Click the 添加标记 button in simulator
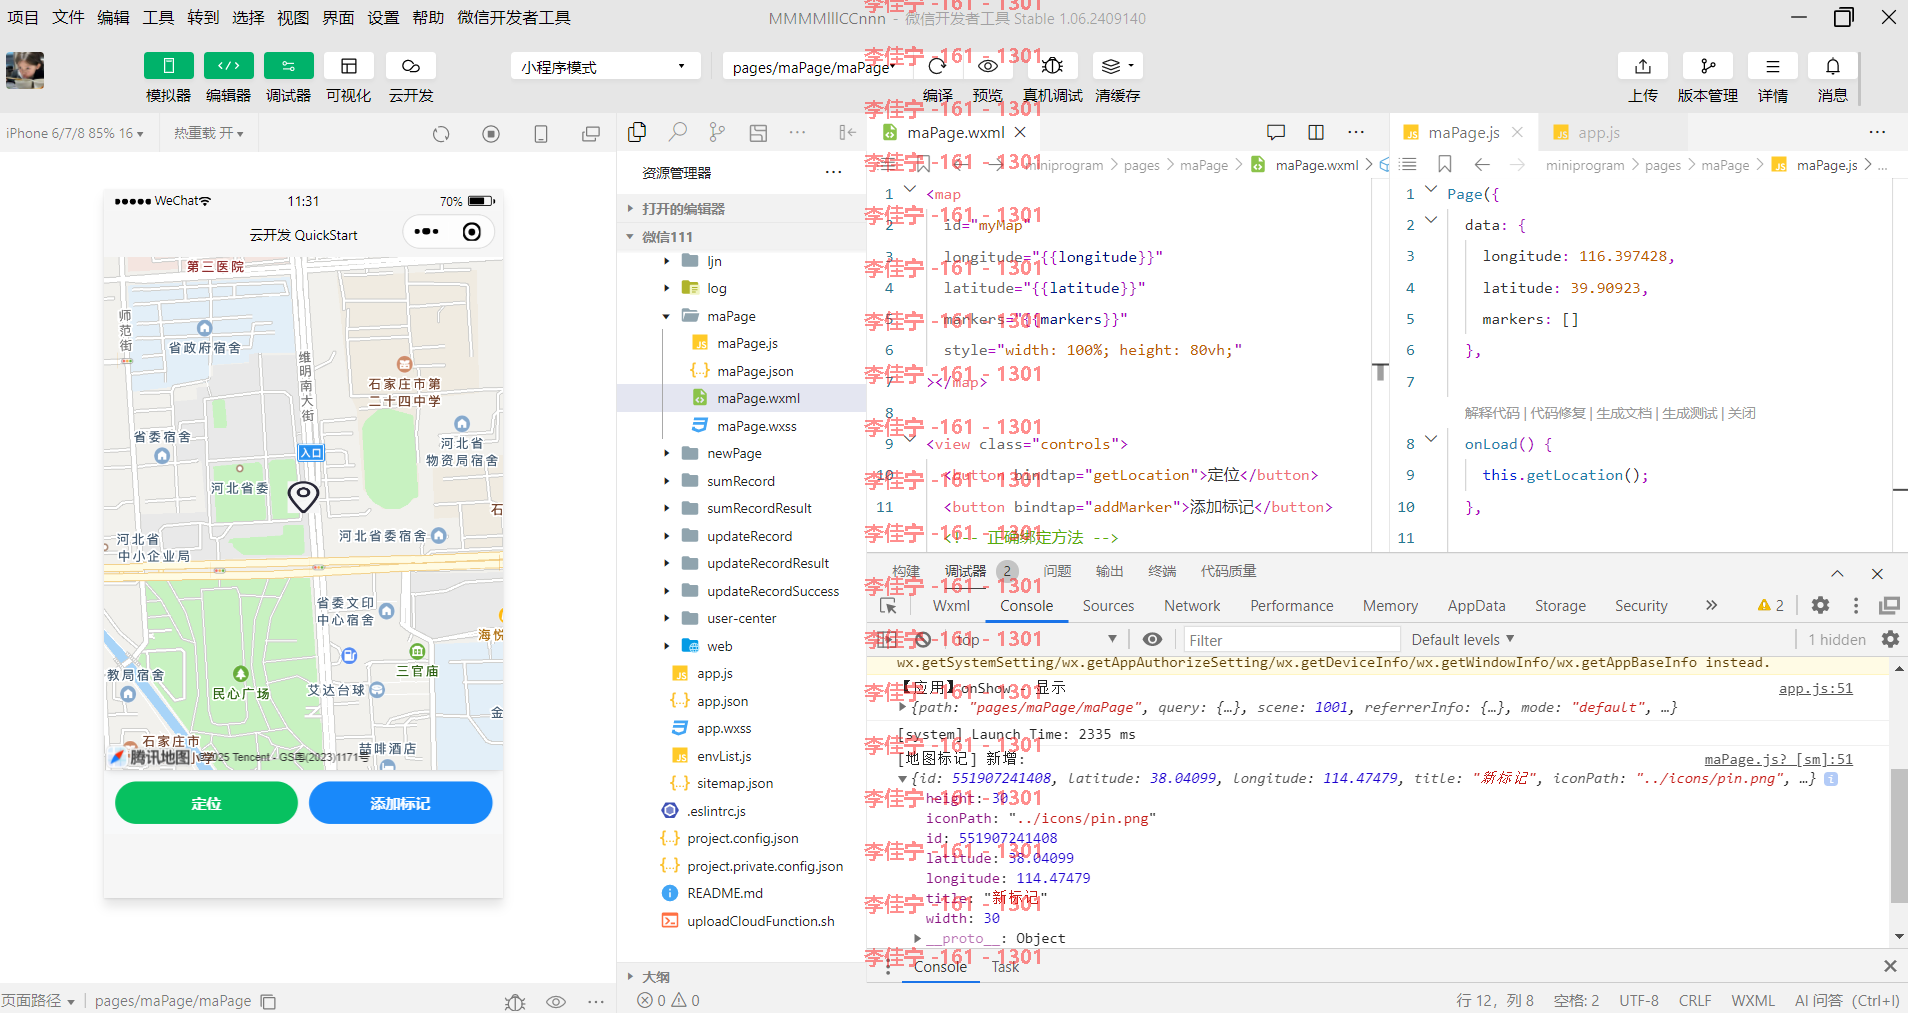 point(400,803)
